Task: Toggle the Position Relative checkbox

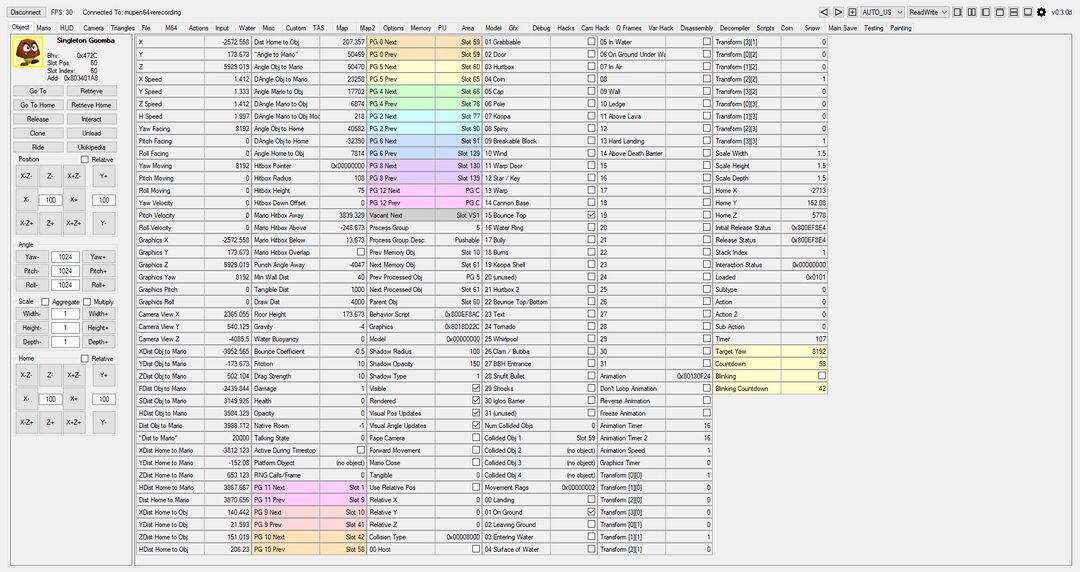Action: tap(85, 160)
